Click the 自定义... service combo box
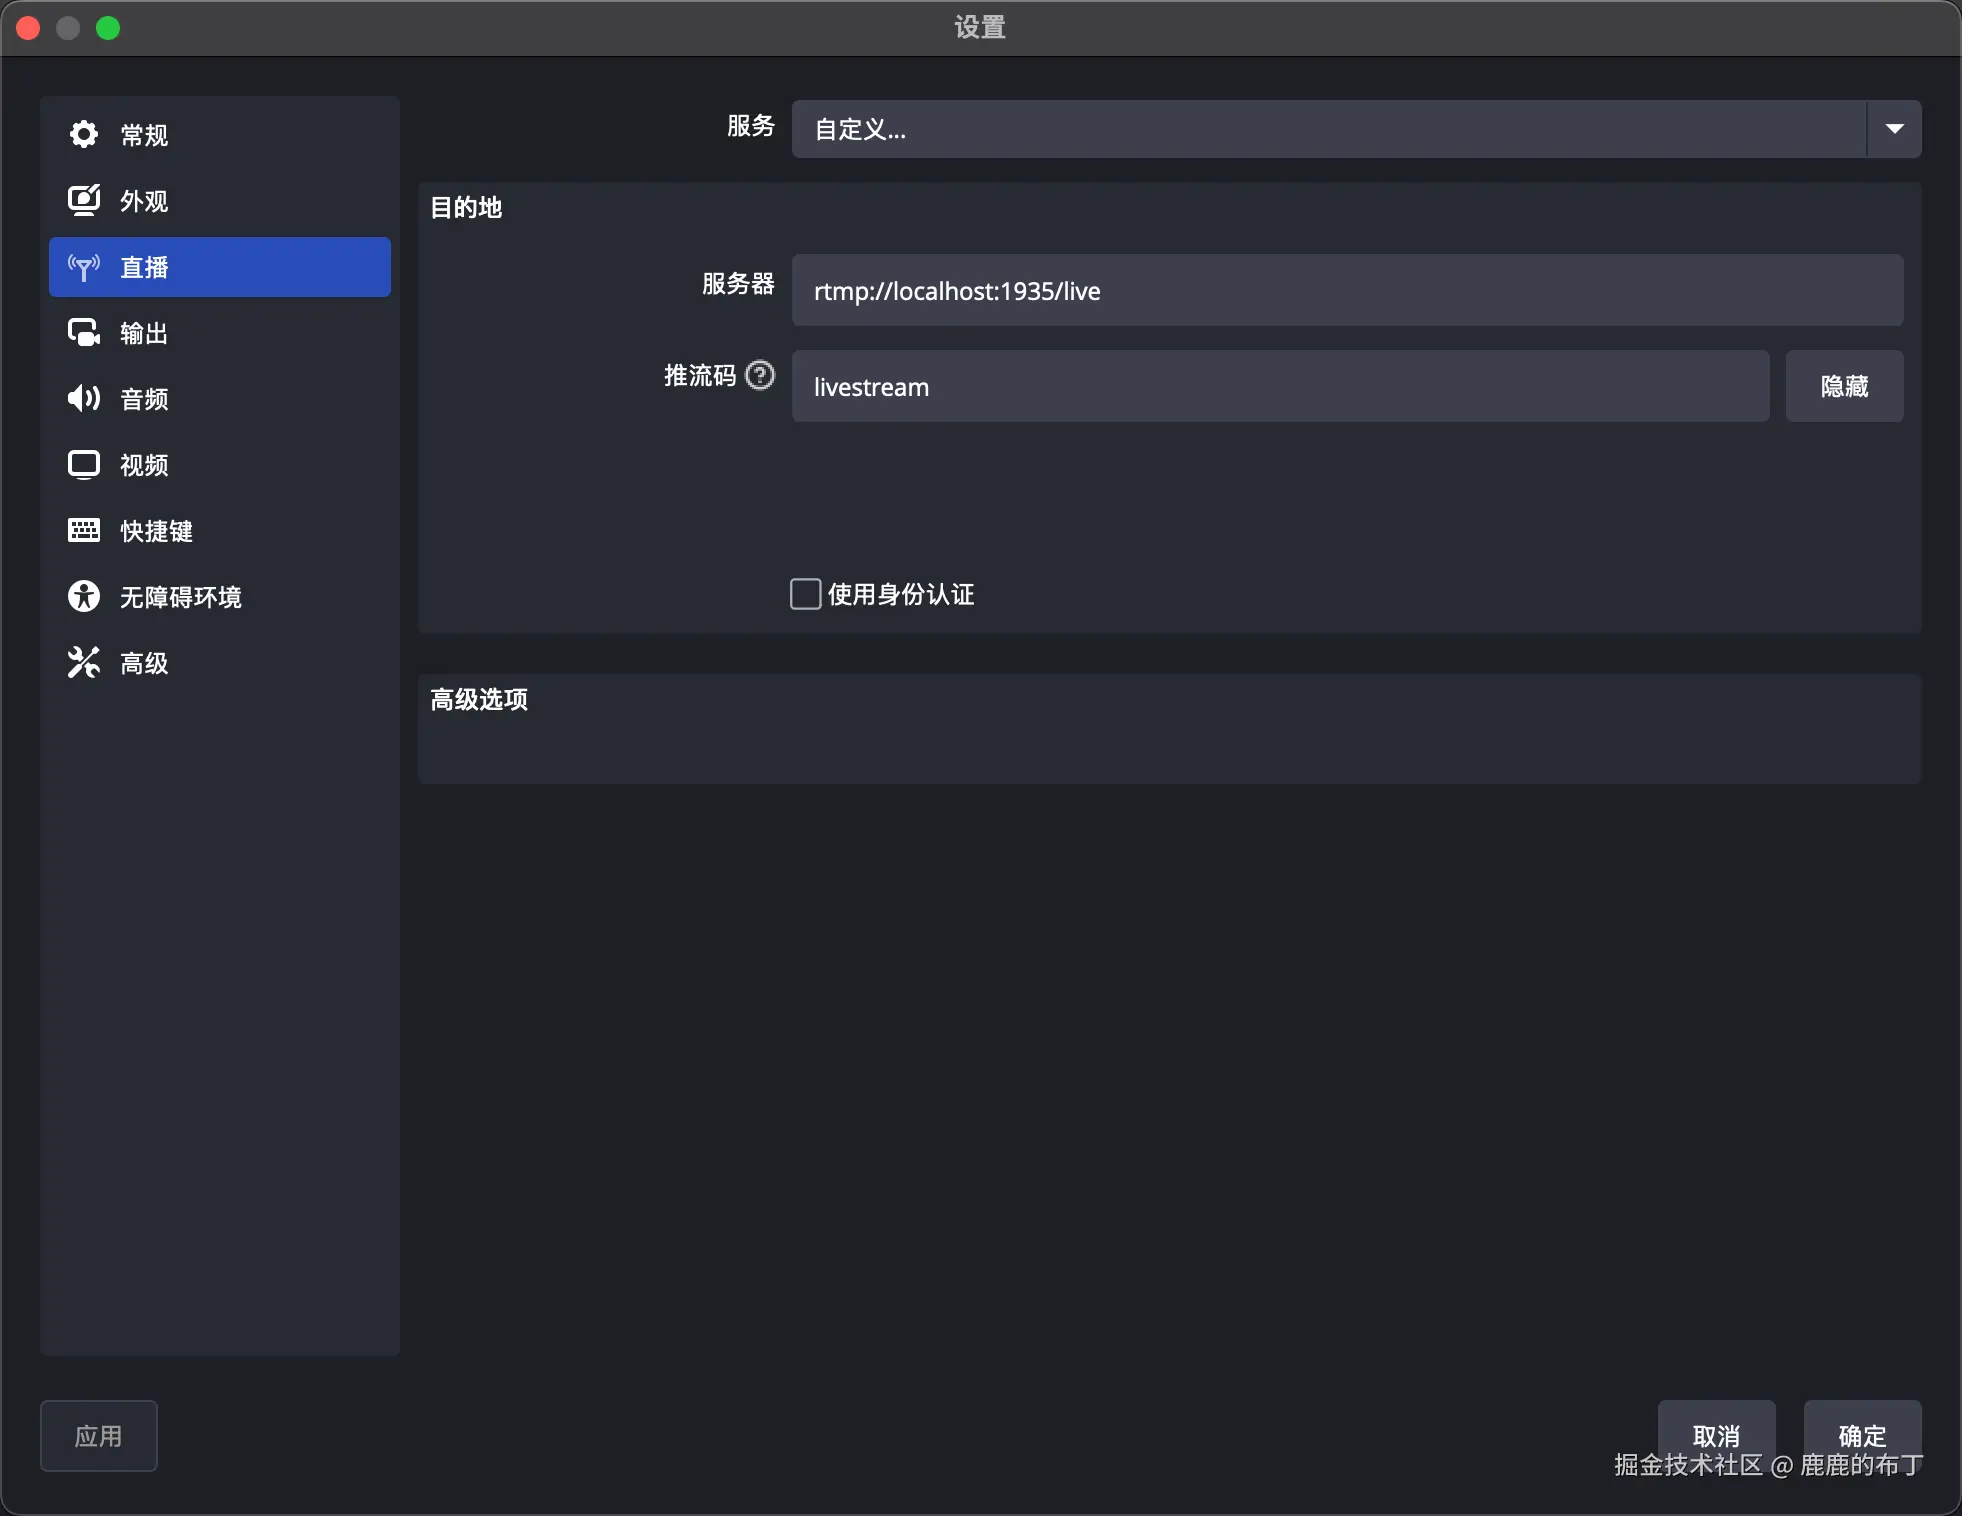Screen dimensions: 1962x1516 tap(1328, 129)
